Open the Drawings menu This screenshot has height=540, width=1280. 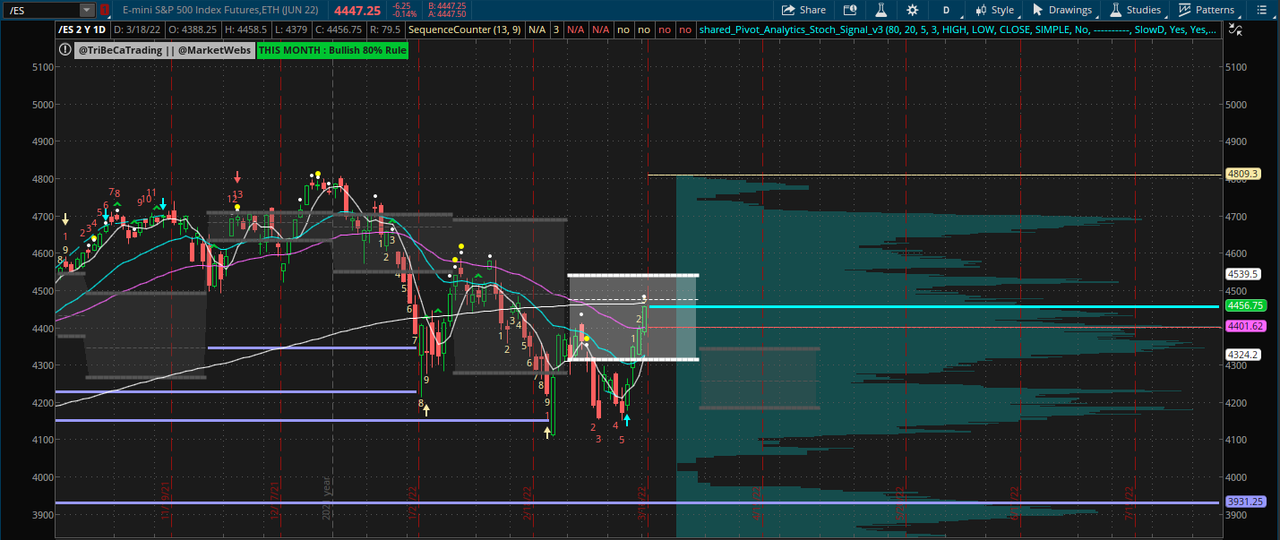tap(1062, 10)
